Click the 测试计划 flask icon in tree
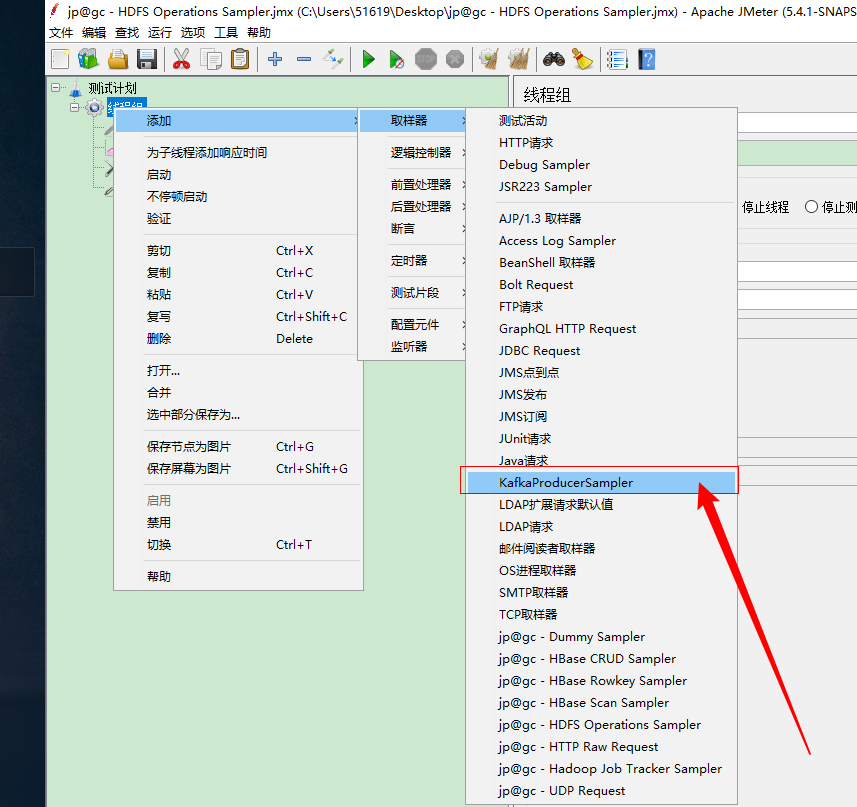Screen dimensions: 857x807 [75, 88]
